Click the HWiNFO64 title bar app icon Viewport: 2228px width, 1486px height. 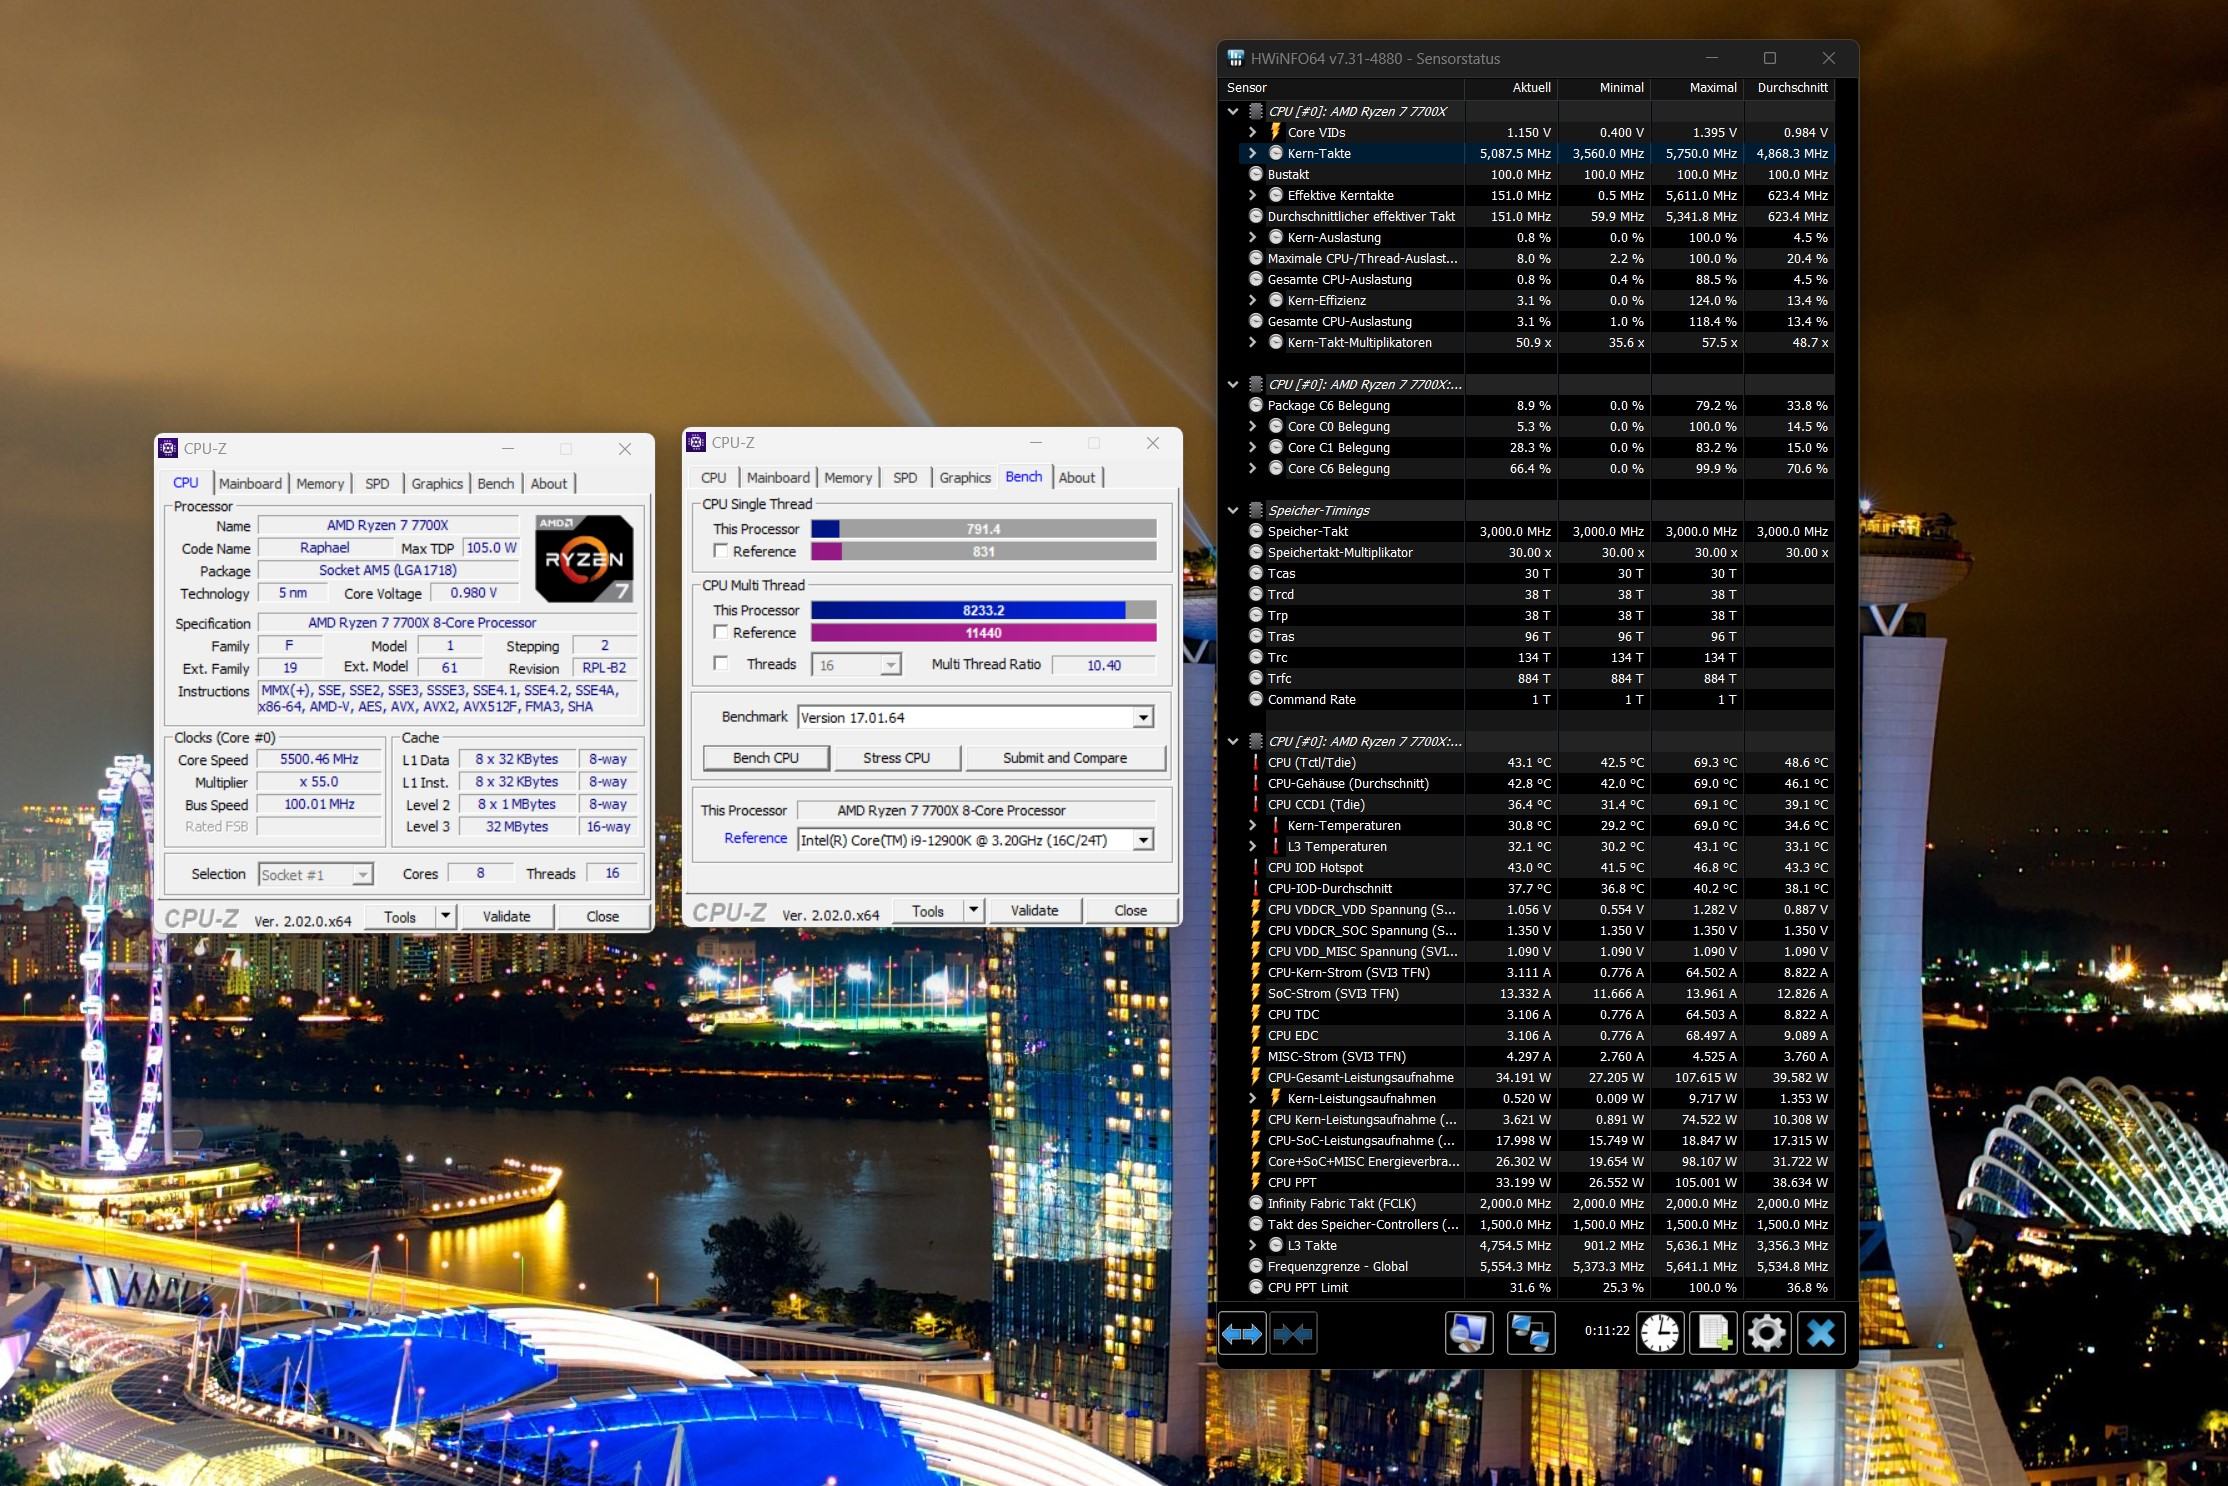(1236, 58)
